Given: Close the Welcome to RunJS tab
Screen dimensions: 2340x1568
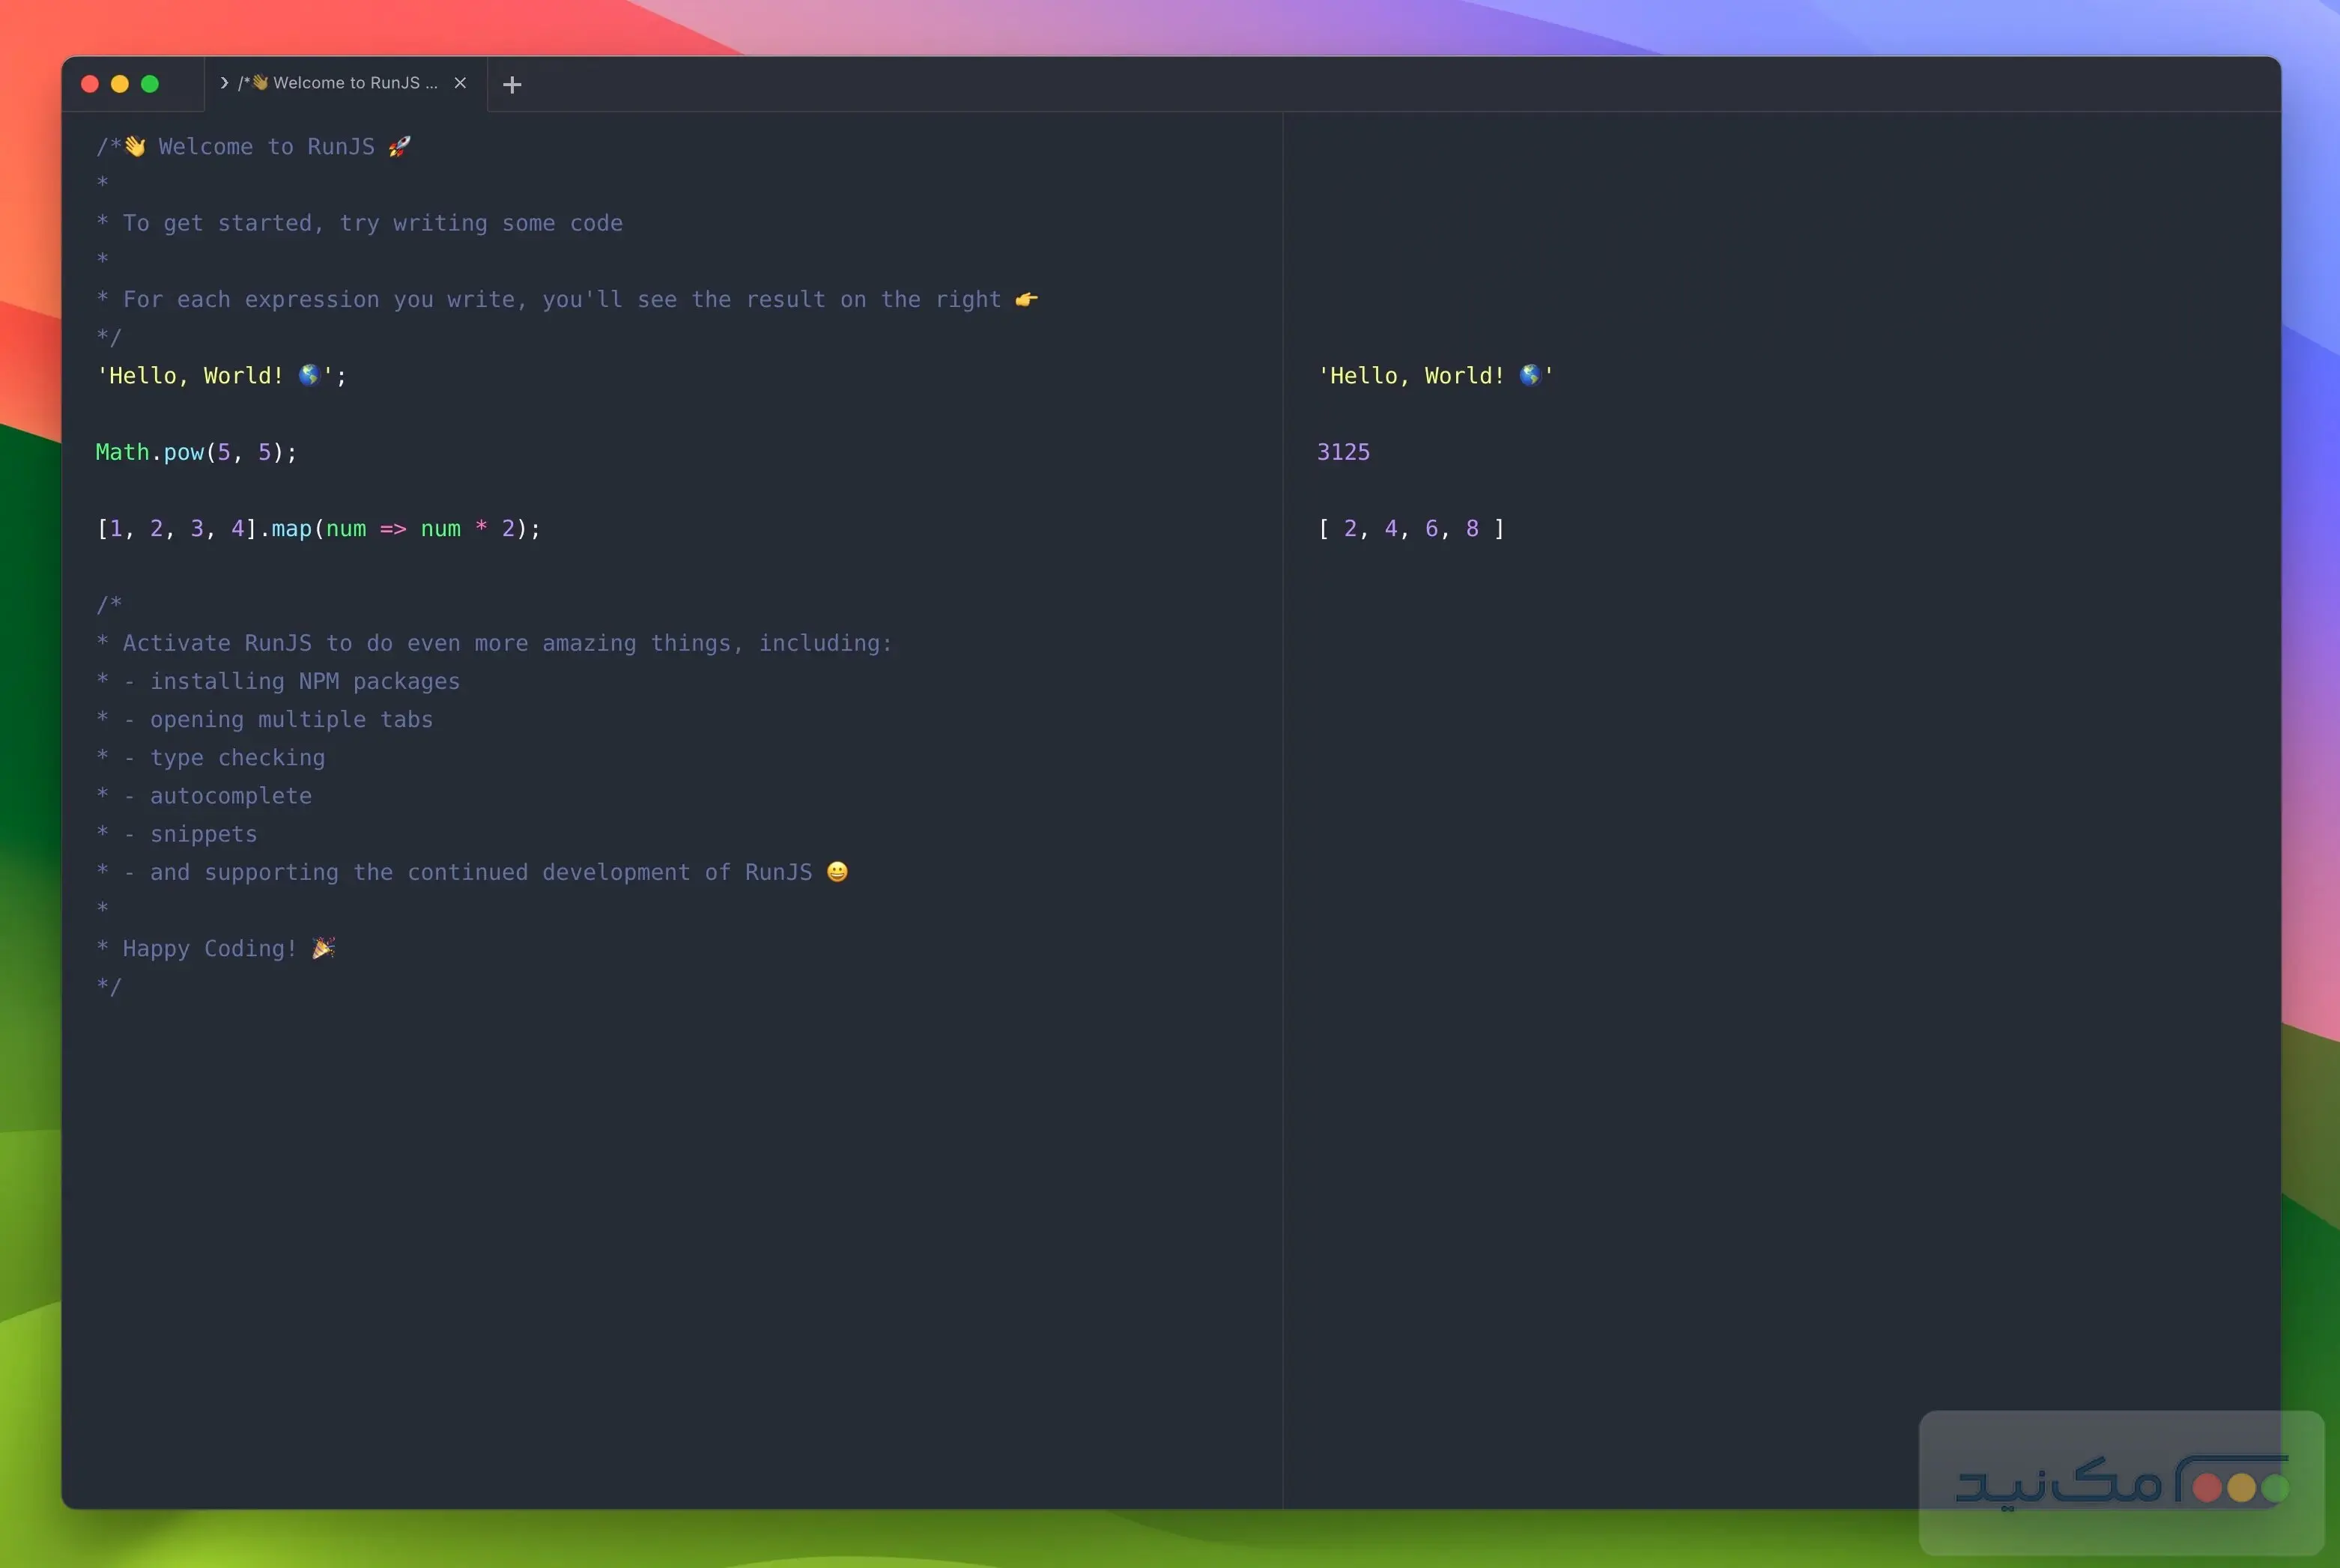Looking at the screenshot, I should (x=460, y=83).
